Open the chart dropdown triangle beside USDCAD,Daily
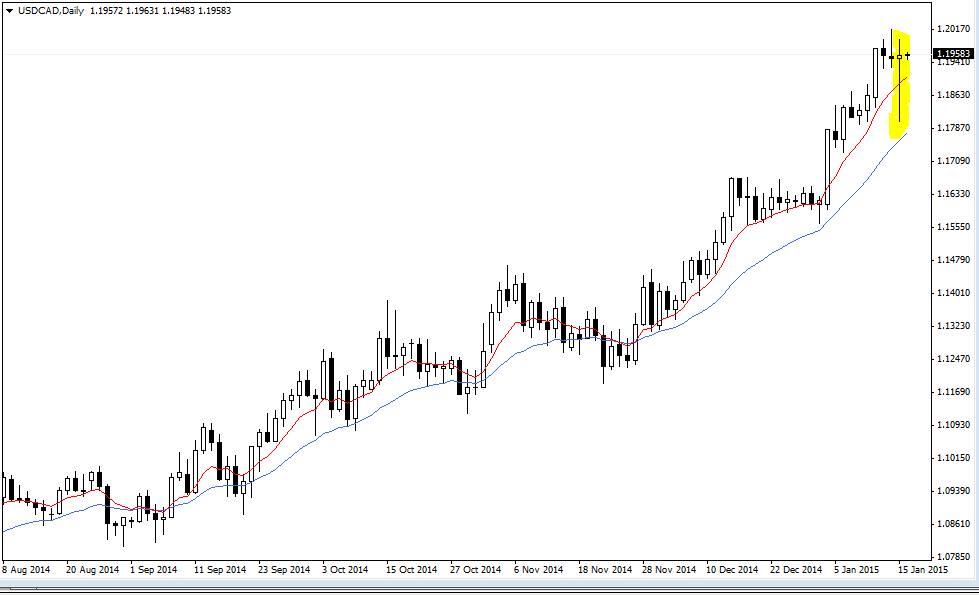 pos(9,11)
